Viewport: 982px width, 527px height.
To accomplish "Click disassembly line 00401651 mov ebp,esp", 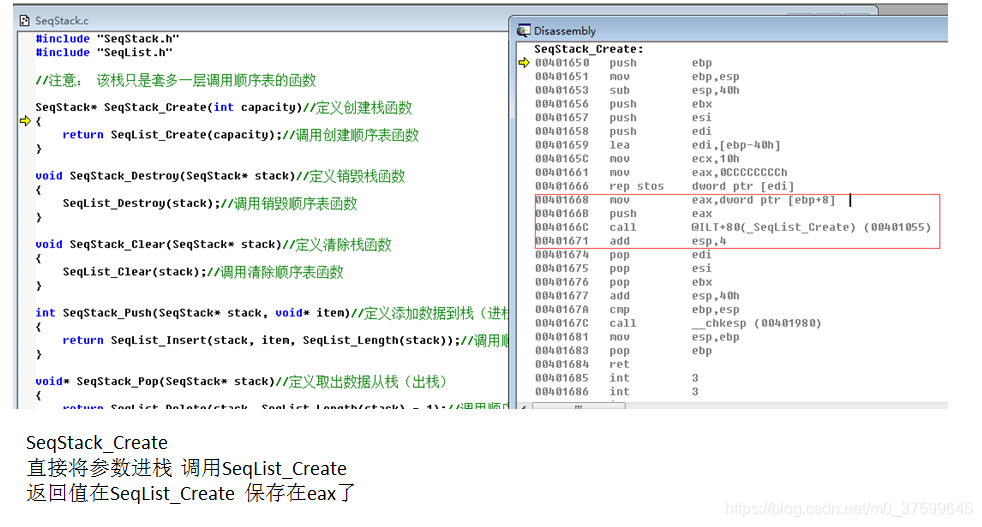I will click(x=637, y=76).
